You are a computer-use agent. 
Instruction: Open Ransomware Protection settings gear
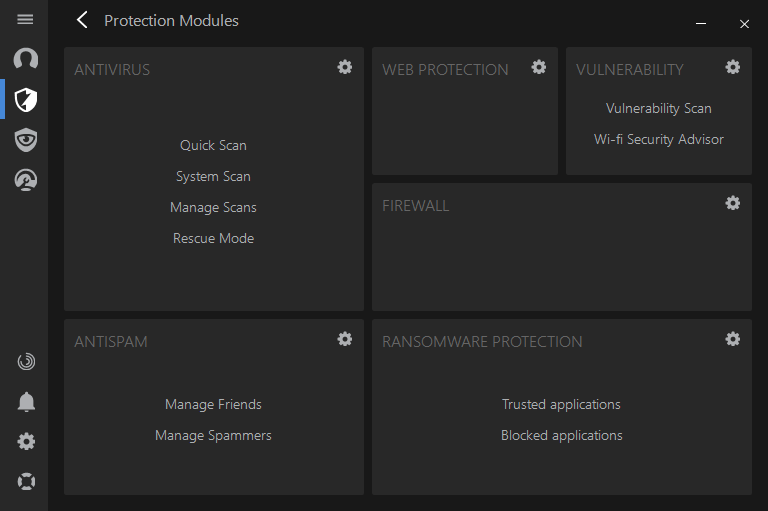coord(733,339)
